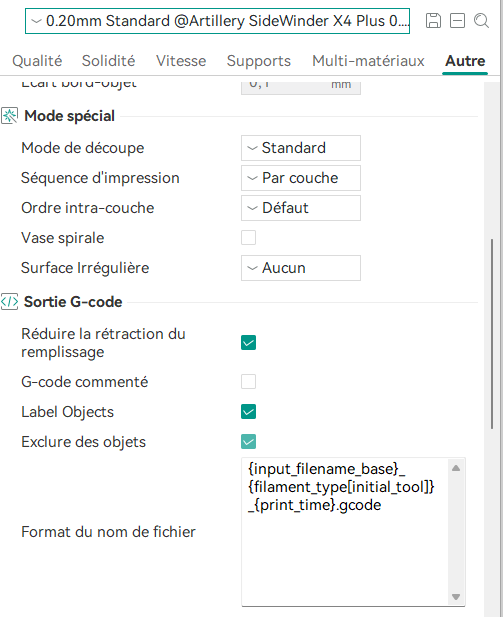The width and height of the screenshot is (503, 617).
Task: Toggle the Vase spirale checkbox
Action: [x=248, y=238]
